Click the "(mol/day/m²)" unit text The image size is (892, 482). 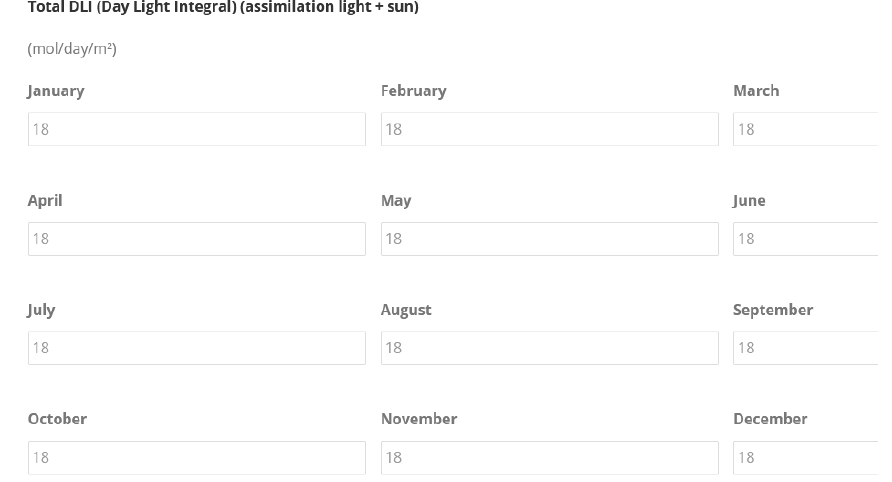(x=72, y=49)
